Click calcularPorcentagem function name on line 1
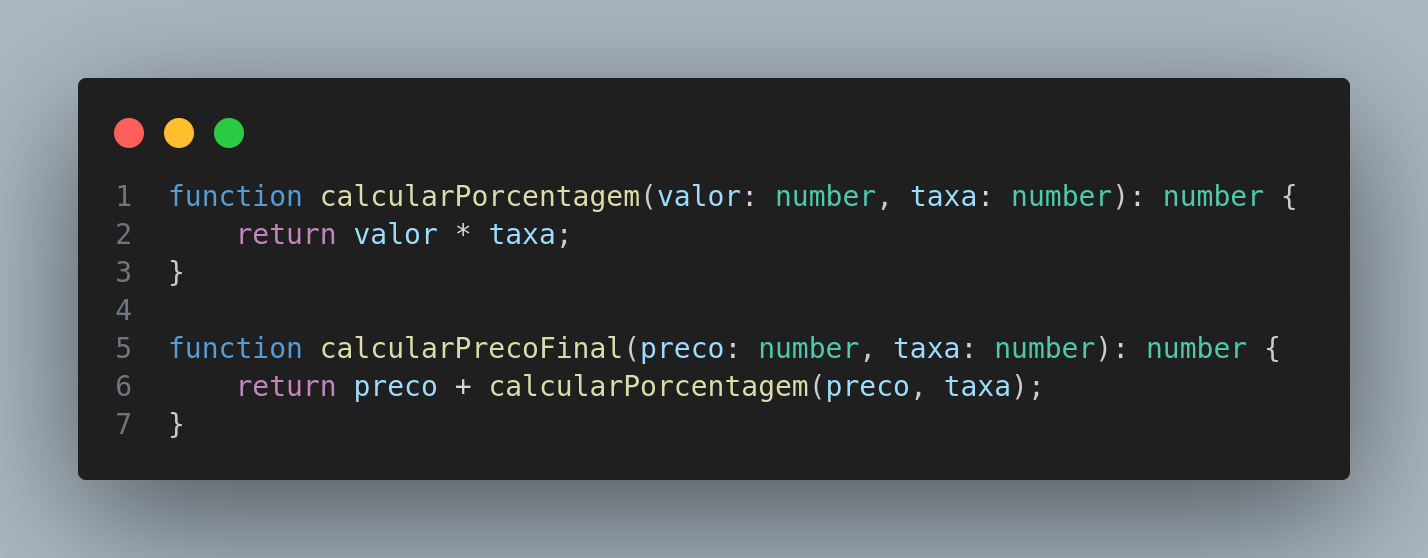The height and width of the screenshot is (558, 1428). 479,197
